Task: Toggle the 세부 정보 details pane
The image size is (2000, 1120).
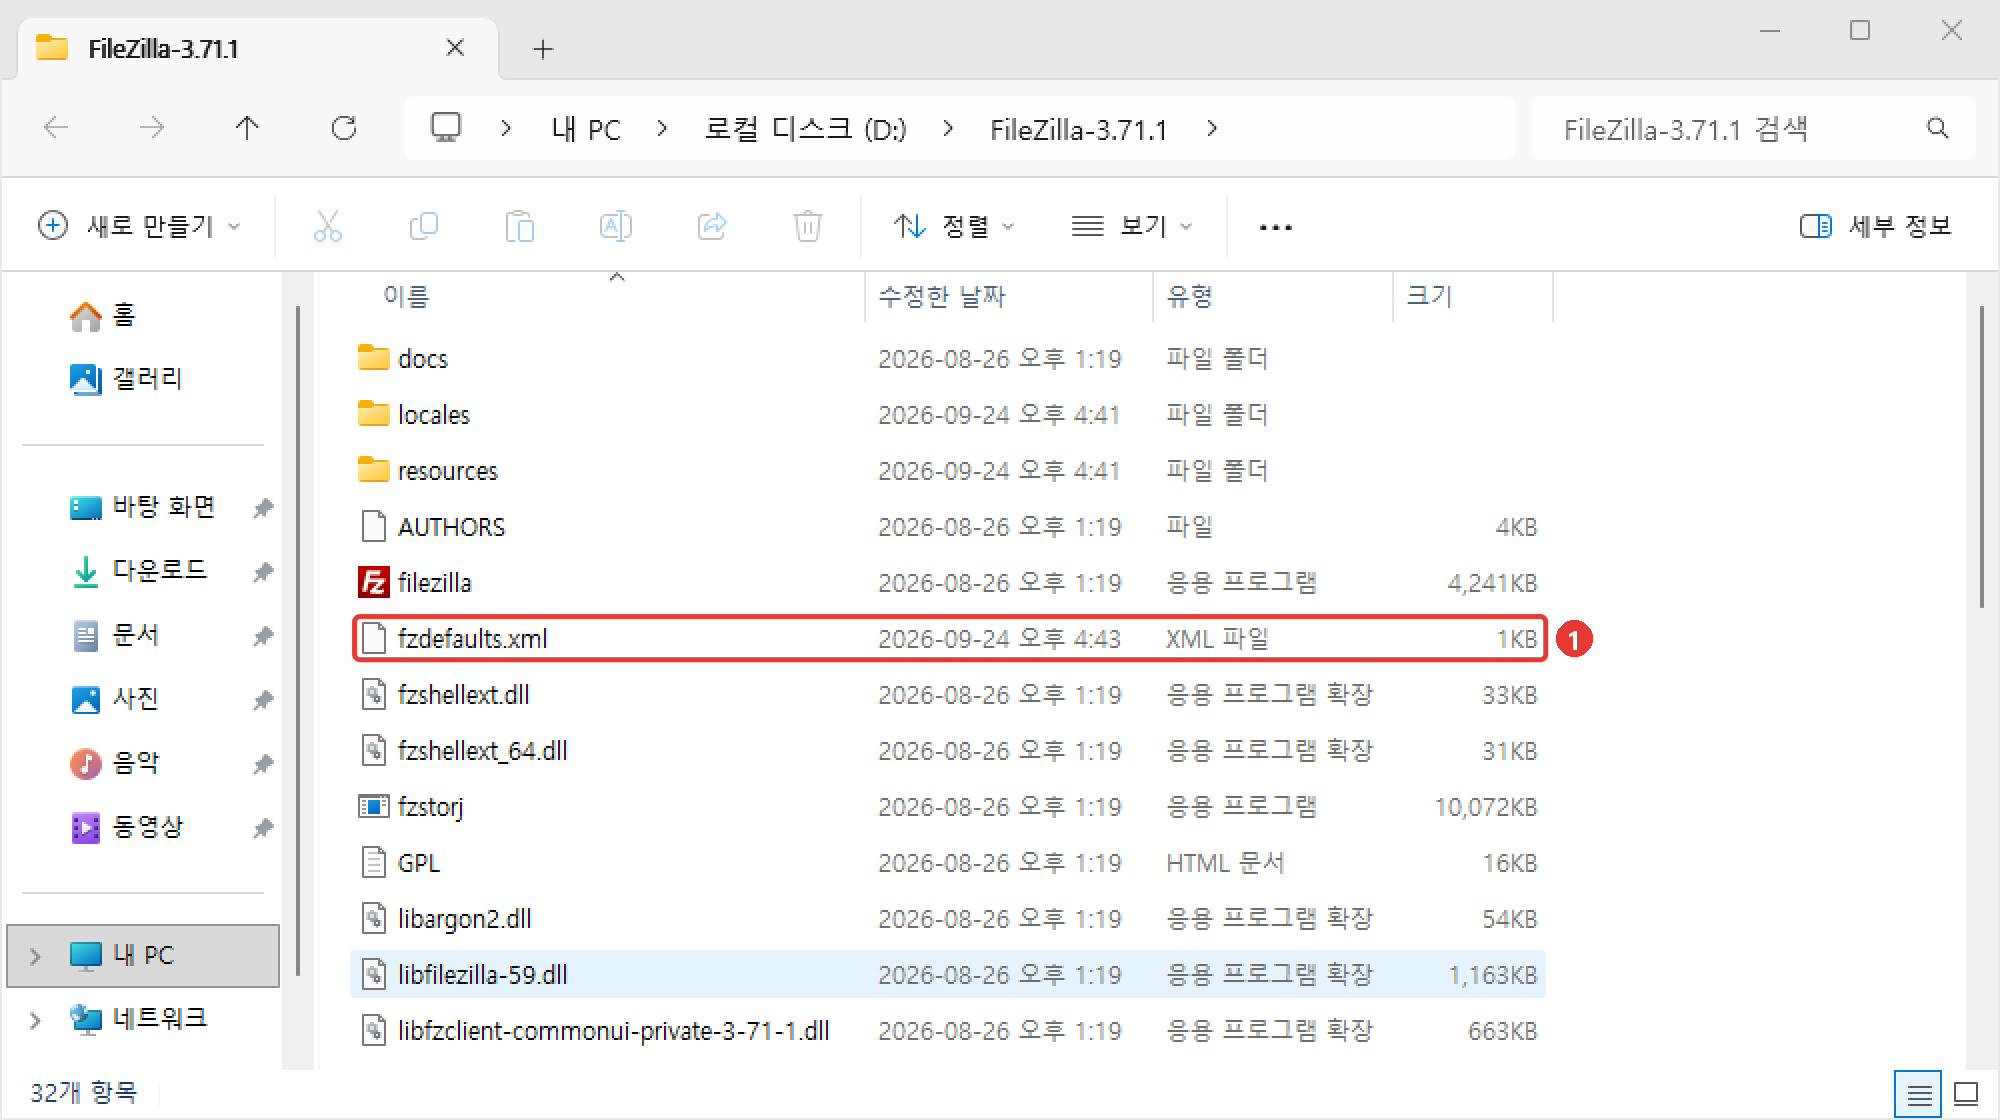Action: pos(1875,226)
